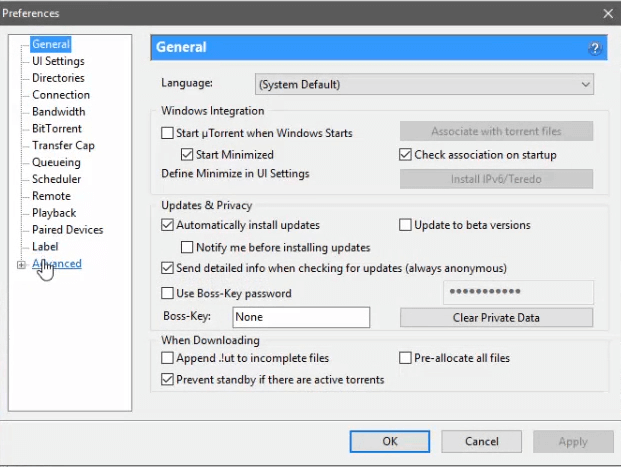
Task: Select Queueing category
Action: (x=56, y=162)
